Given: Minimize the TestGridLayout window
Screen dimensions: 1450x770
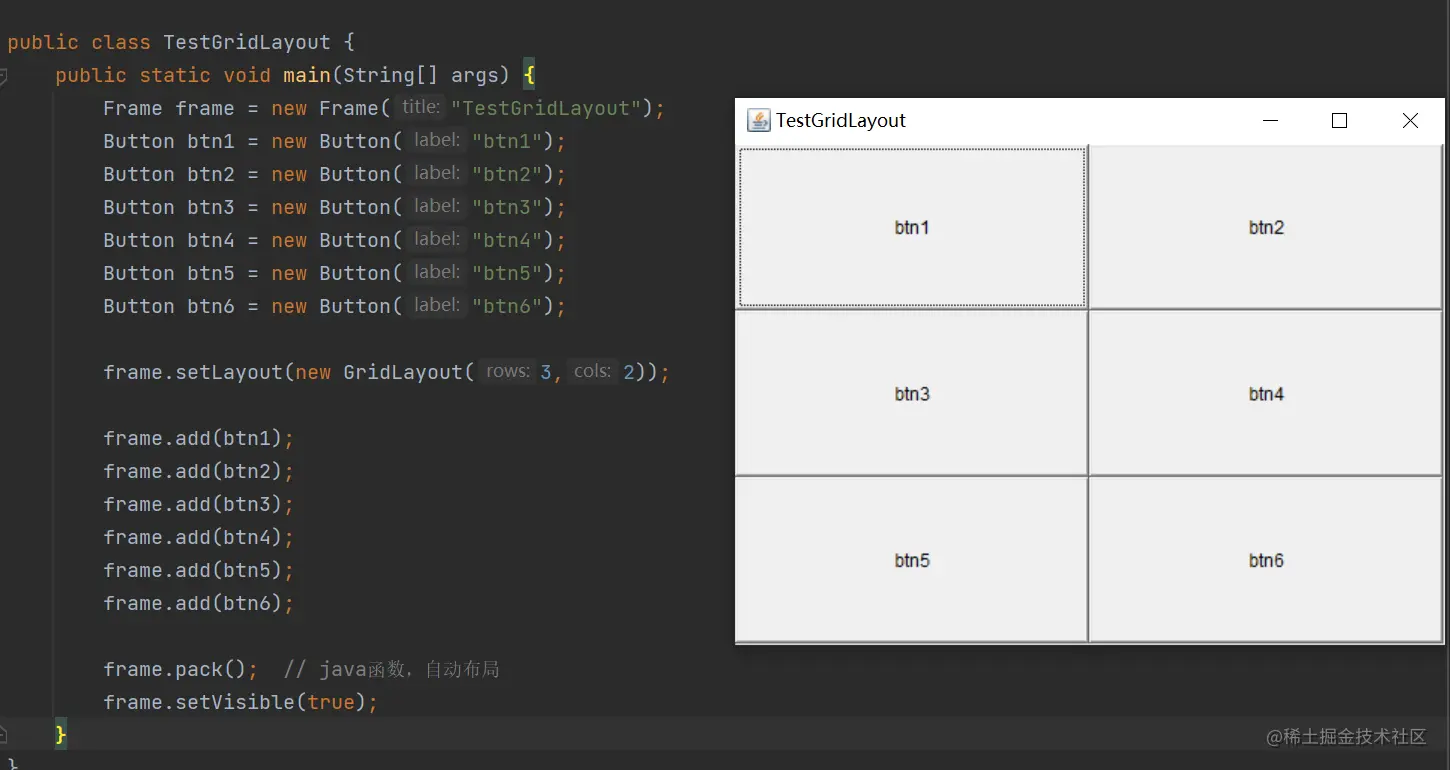Looking at the screenshot, I should click(x=1271, y=121).
